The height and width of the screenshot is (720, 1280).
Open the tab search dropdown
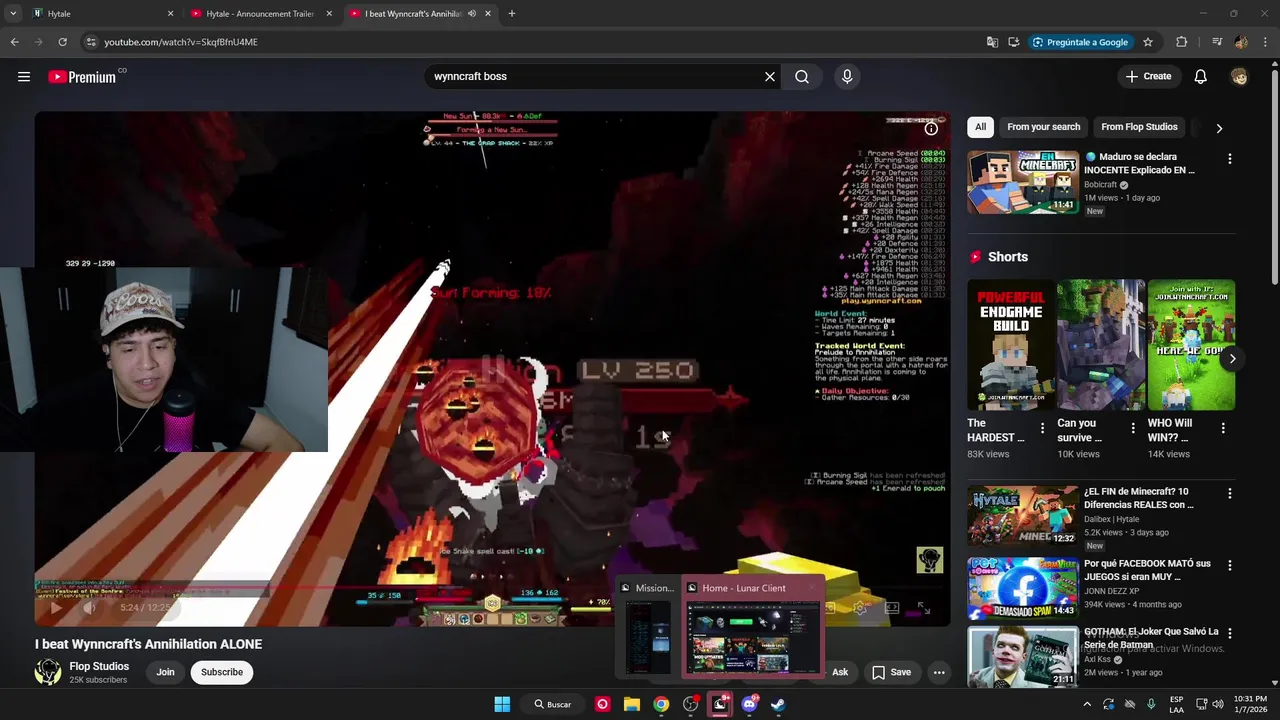[x=13, y=14]
